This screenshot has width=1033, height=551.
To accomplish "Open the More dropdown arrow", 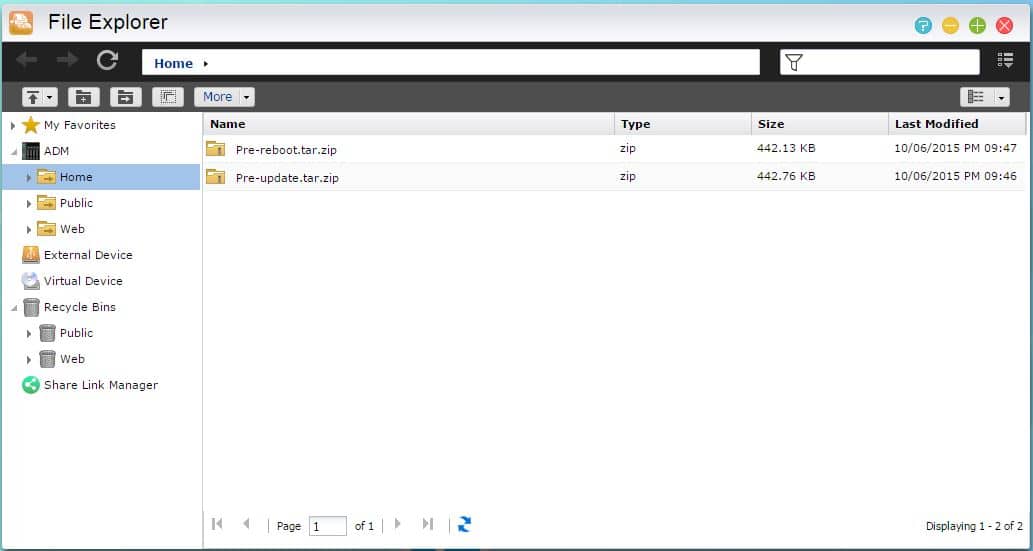I will (x=246, y=97).
